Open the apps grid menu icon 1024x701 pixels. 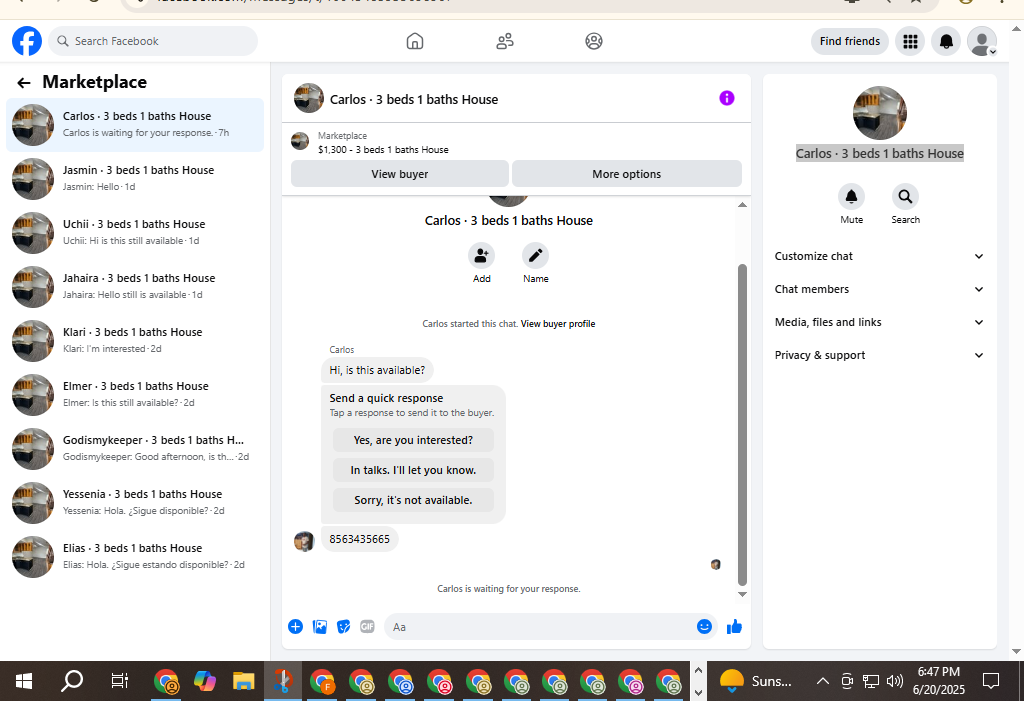(x=910, y=41)
